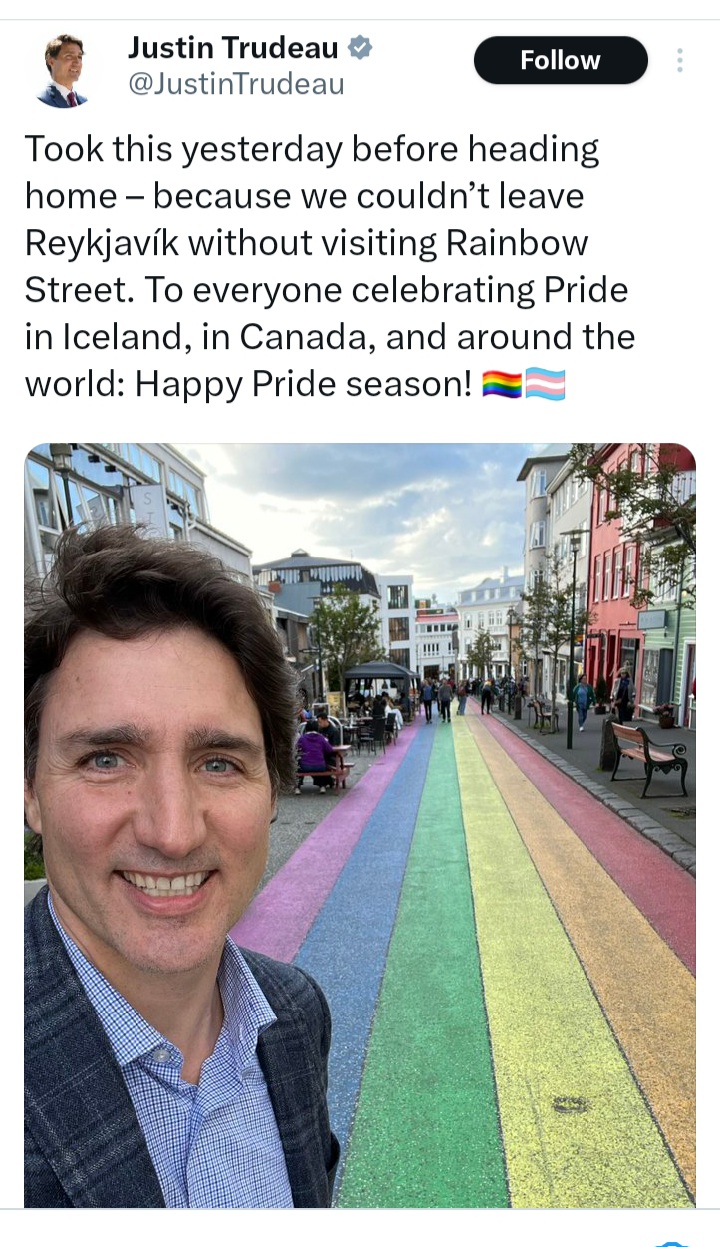Click the cloudy sky in the photo
The height and width of the screenshot is (1247, 720).
400,510
